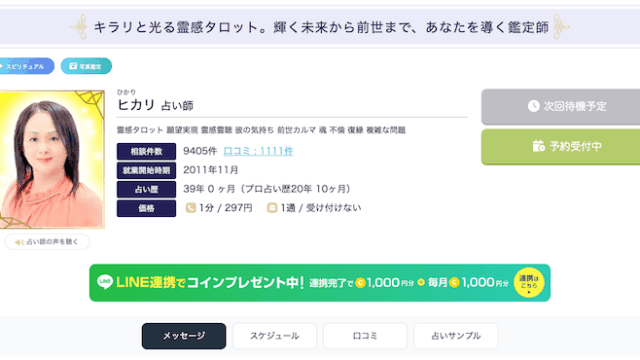The image size is (640, 360).
Task: Switch to the 口コミ tab
Action: point(365,336)
